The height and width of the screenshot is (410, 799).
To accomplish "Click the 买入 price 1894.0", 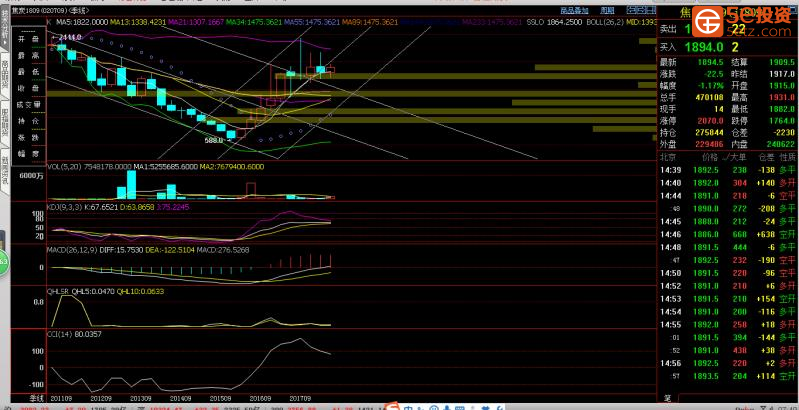I will tap(704, 47).
